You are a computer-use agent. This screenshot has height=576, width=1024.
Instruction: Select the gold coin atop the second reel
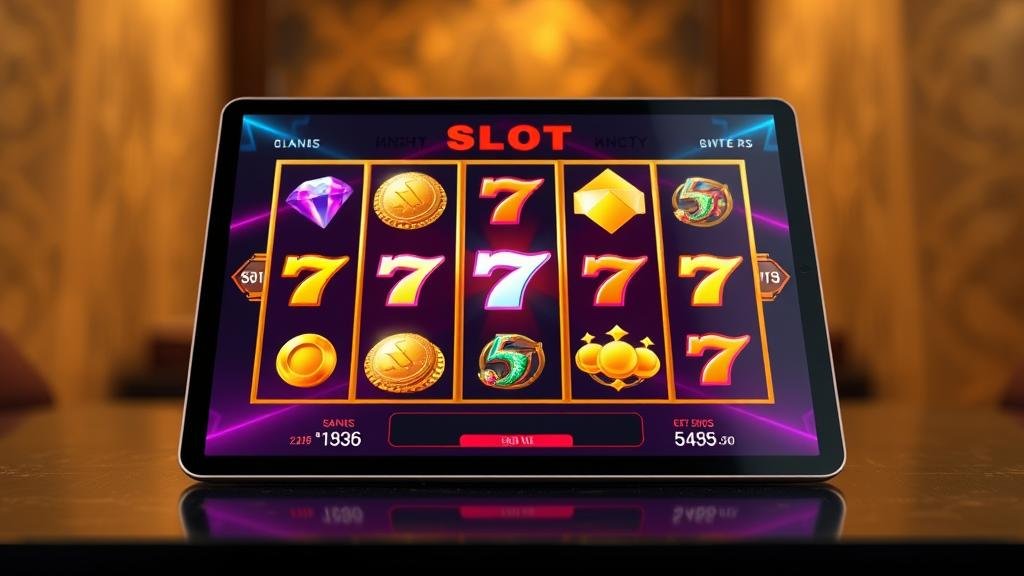tap(410, 200)
